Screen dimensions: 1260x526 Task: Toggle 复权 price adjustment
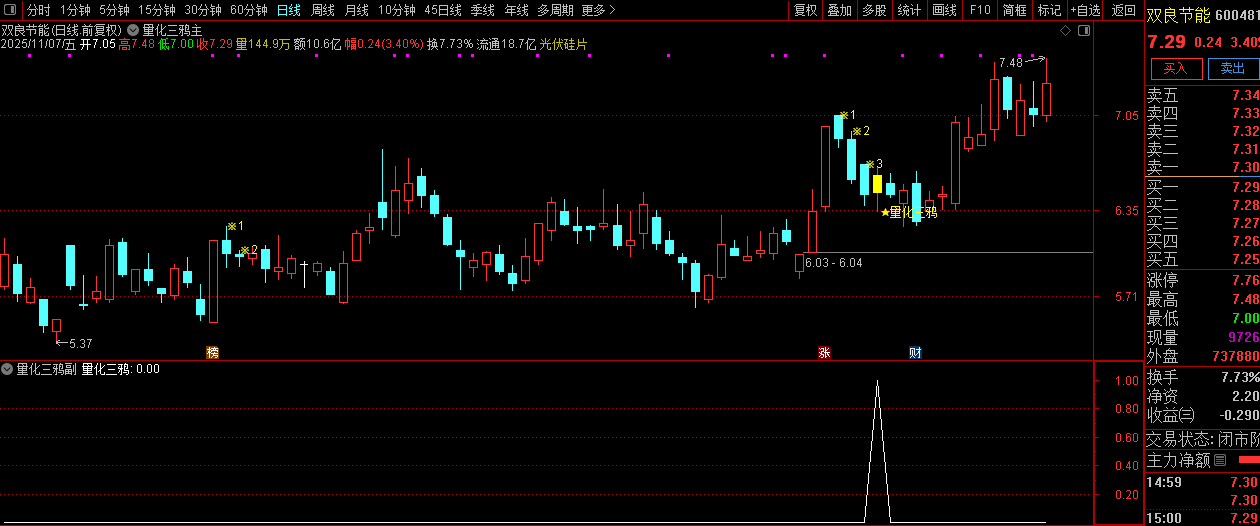(805, 10)
